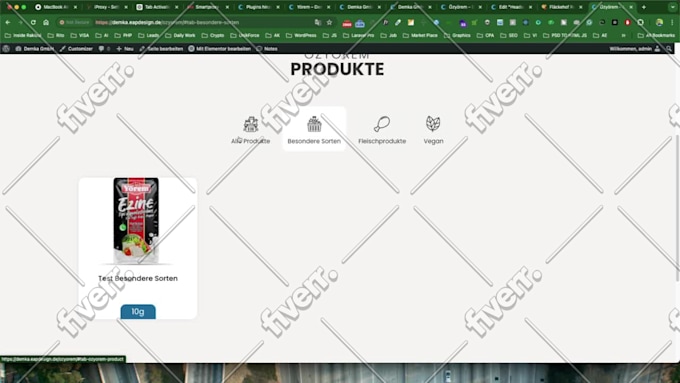
Task: Go back to the previous page
Action: click(x=8, y=22)
